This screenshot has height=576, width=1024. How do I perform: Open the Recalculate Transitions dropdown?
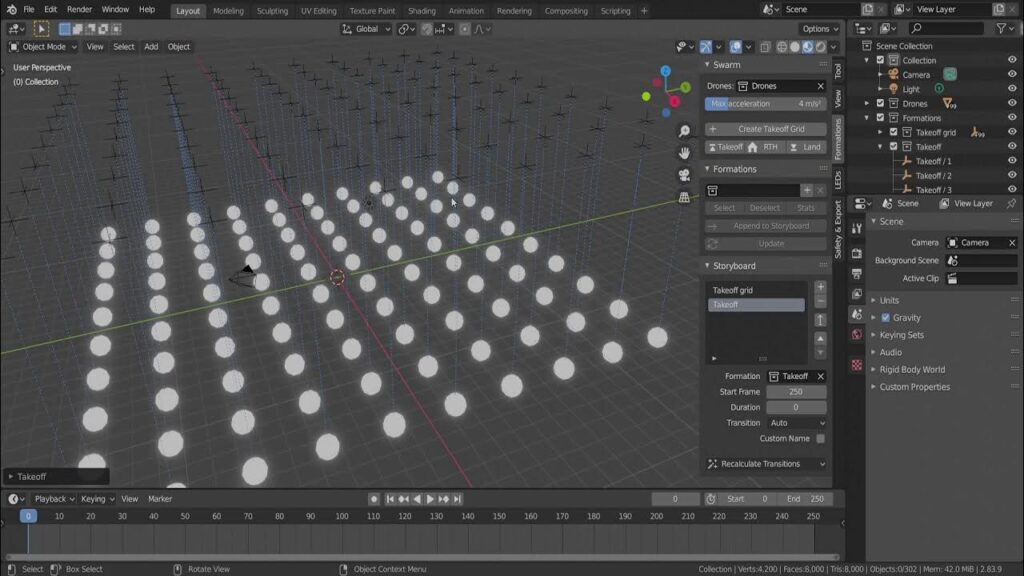point(765,464)
